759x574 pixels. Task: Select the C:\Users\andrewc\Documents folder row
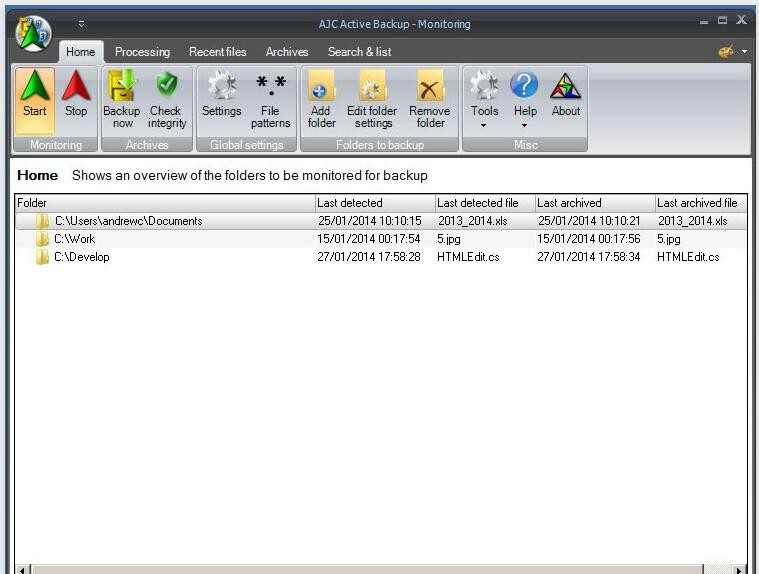coord(381,221)
